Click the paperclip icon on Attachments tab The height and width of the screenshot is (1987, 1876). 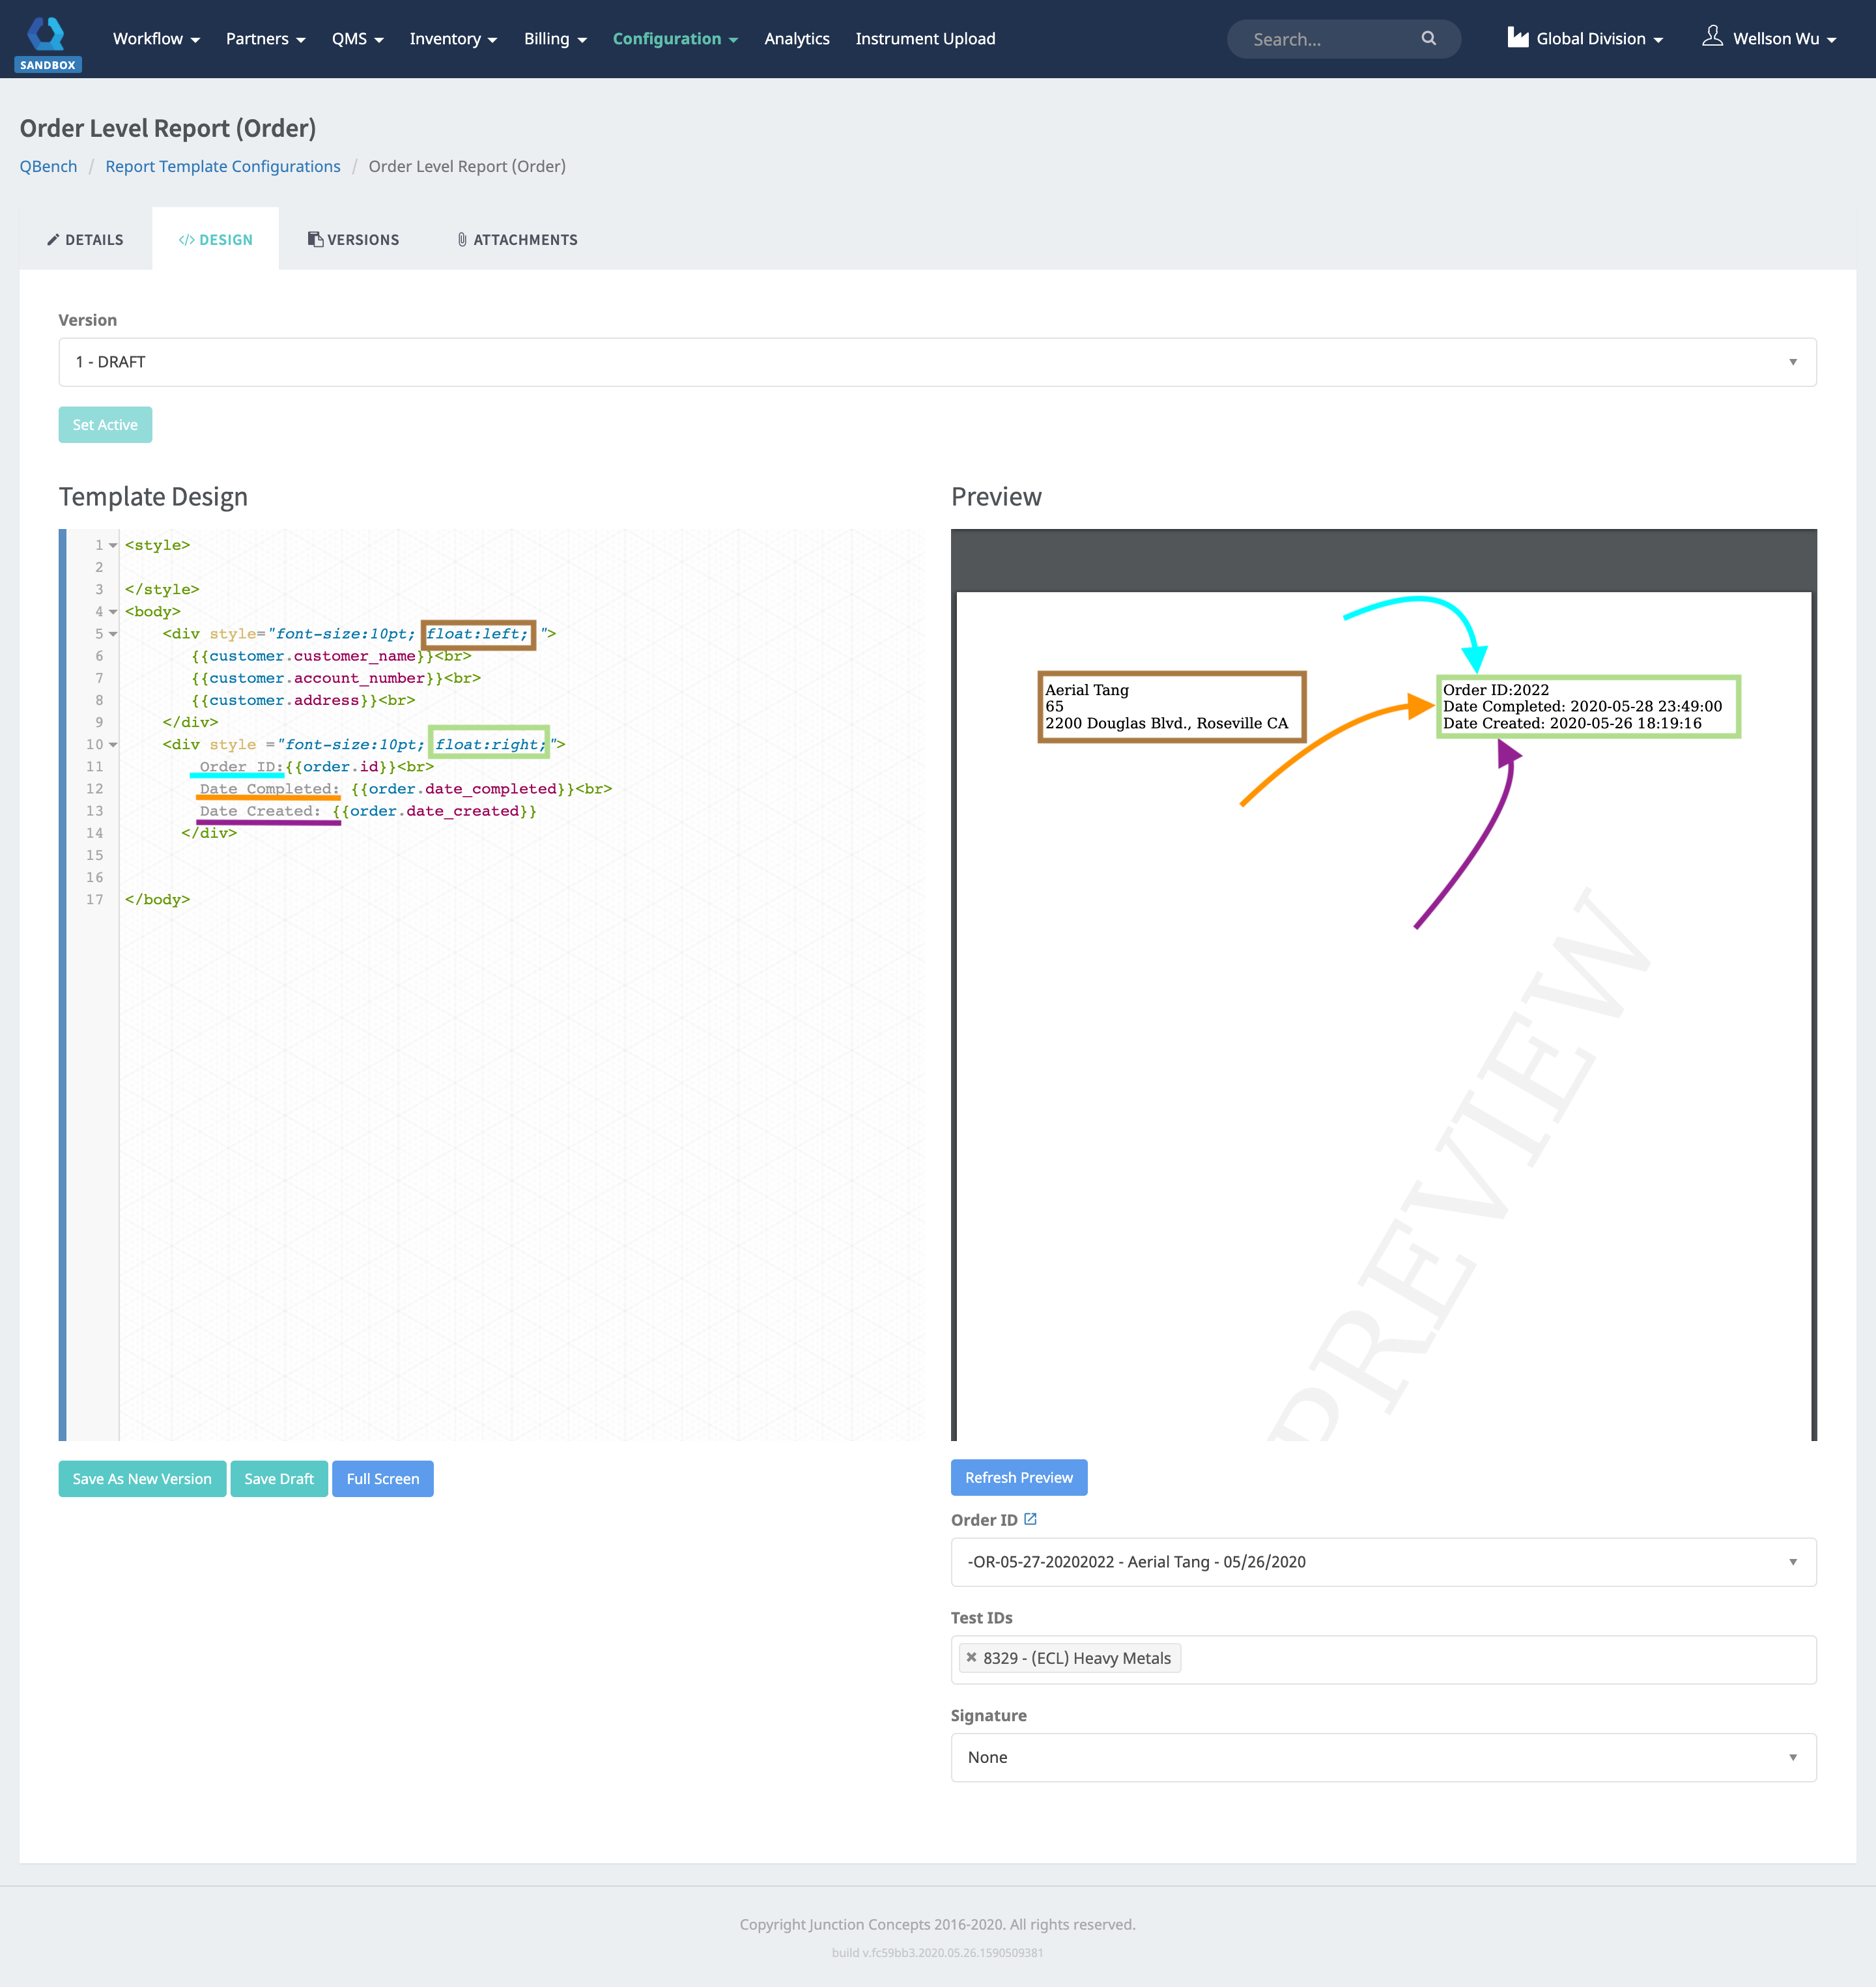[x=461, y=239]
